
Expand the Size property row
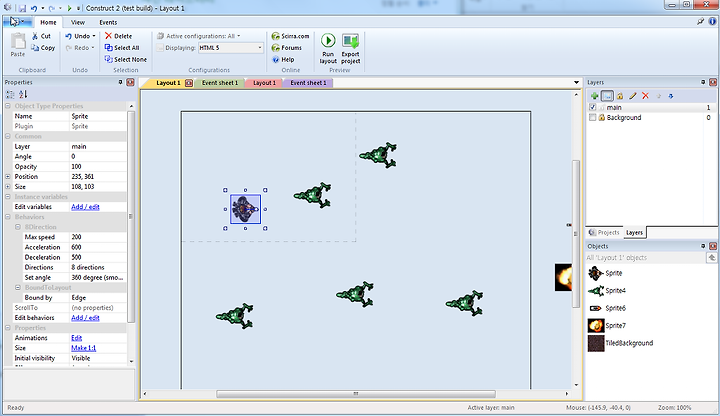pos(8,186)
